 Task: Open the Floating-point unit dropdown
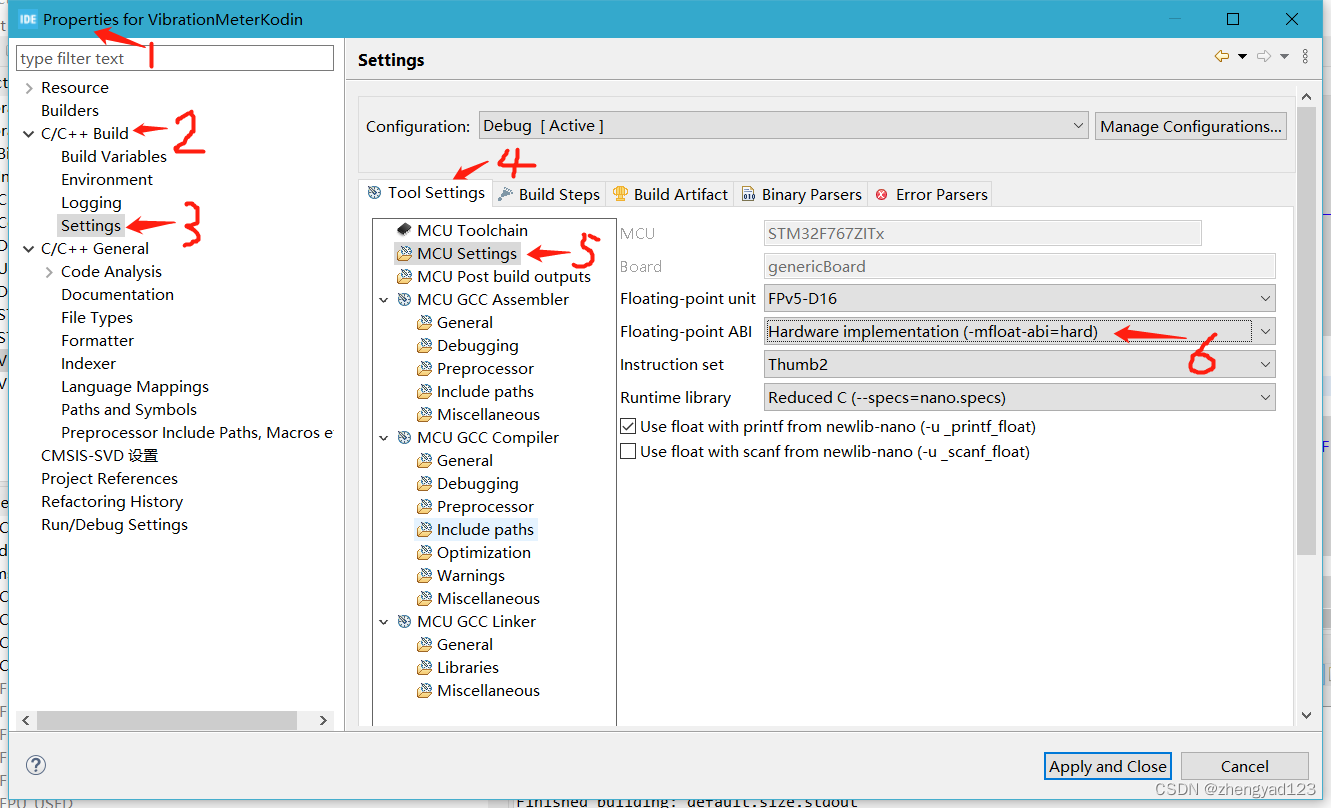point(1020,298)
